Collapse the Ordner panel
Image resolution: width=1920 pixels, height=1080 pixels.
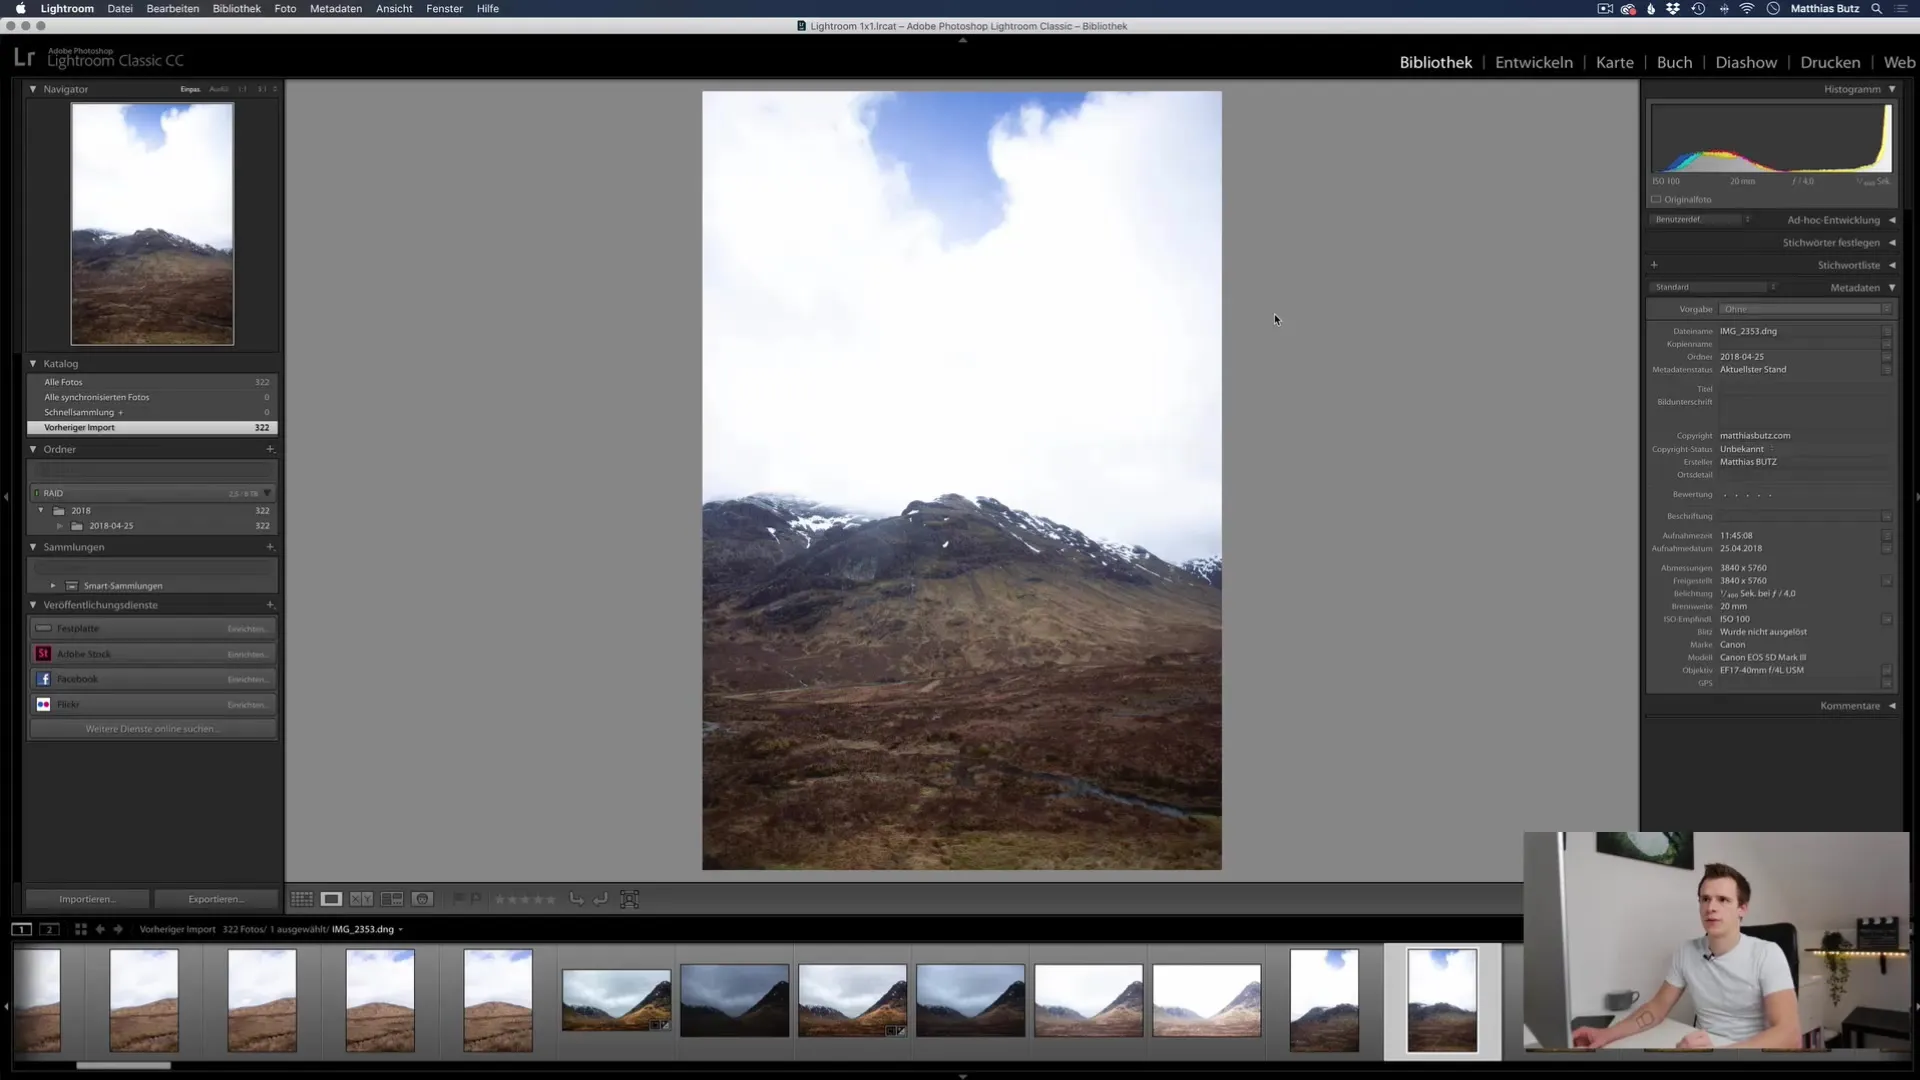33,449
